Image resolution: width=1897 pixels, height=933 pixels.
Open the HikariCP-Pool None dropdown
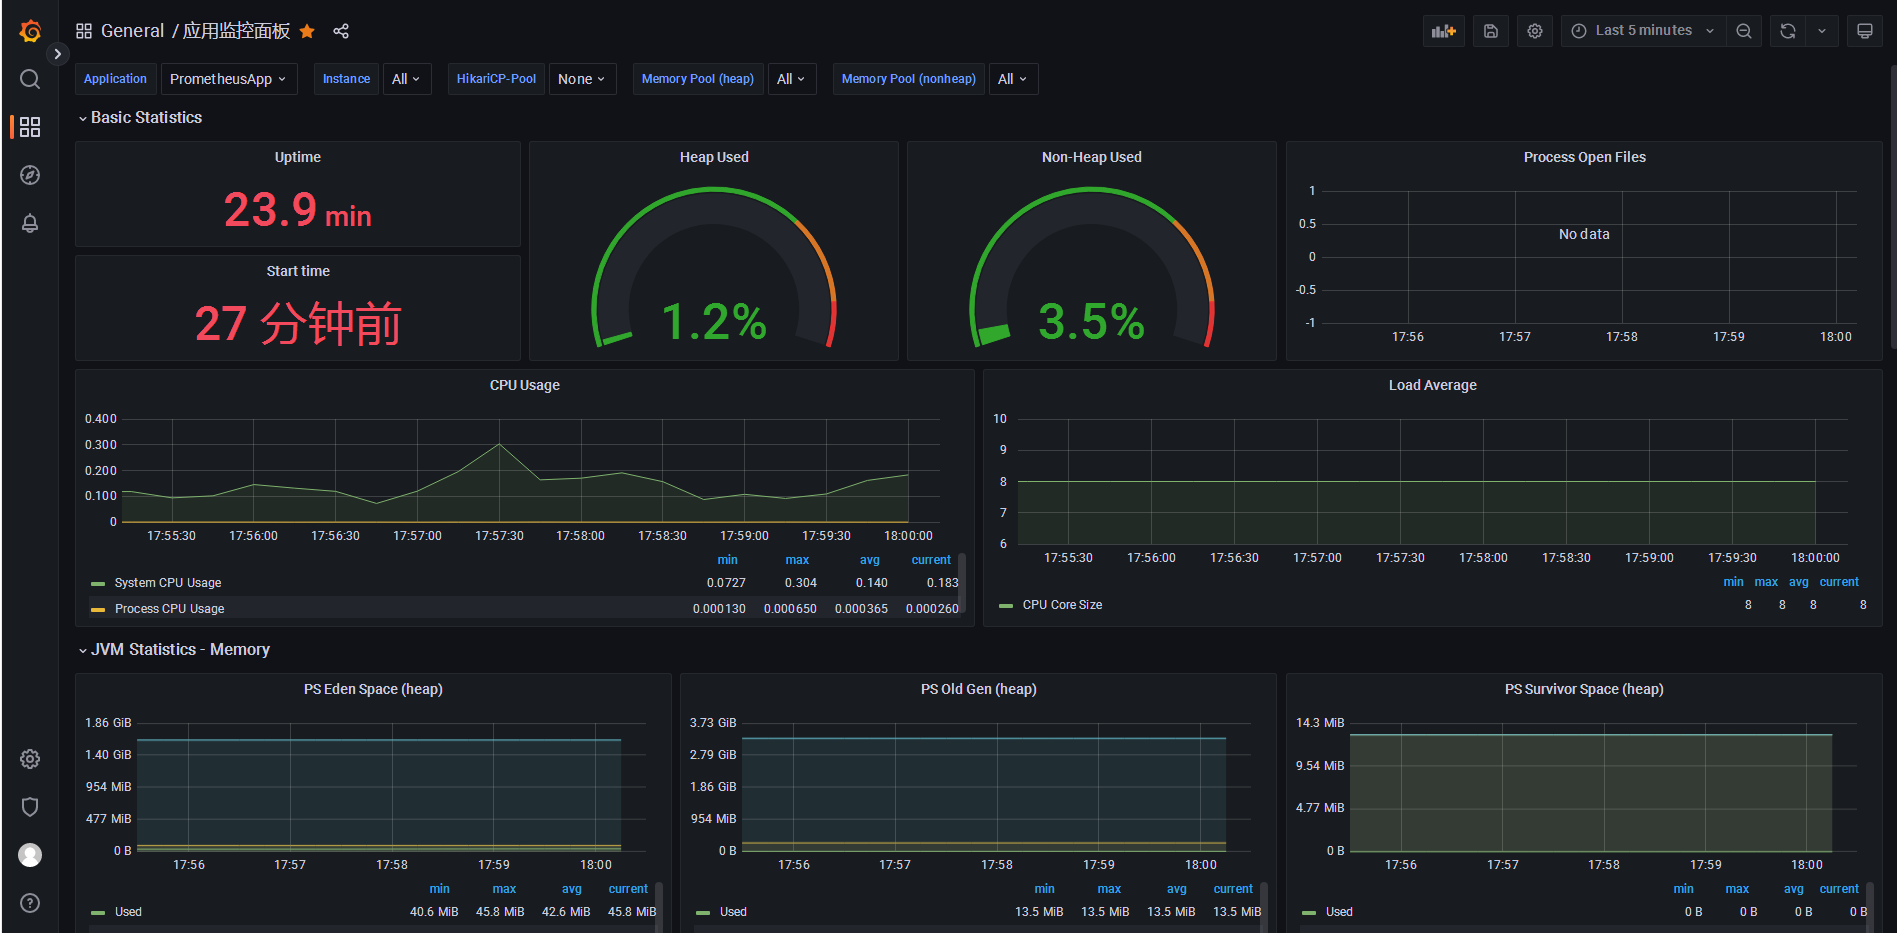click(x=582, y=79)
